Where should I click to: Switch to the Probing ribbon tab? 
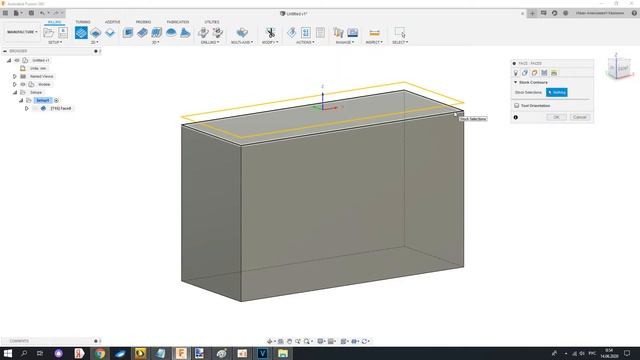click(143, 22)
